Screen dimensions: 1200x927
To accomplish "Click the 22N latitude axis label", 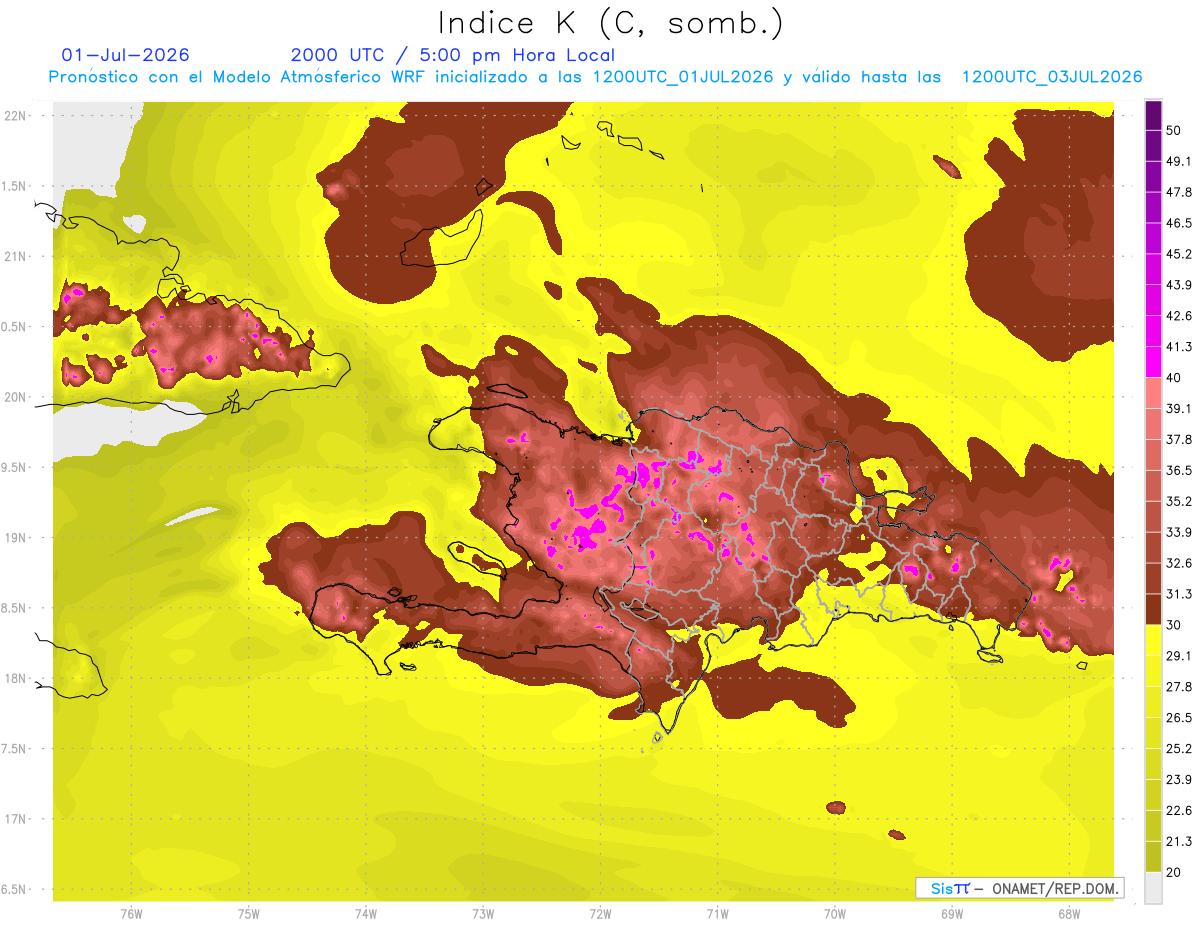I will (15, 115).
